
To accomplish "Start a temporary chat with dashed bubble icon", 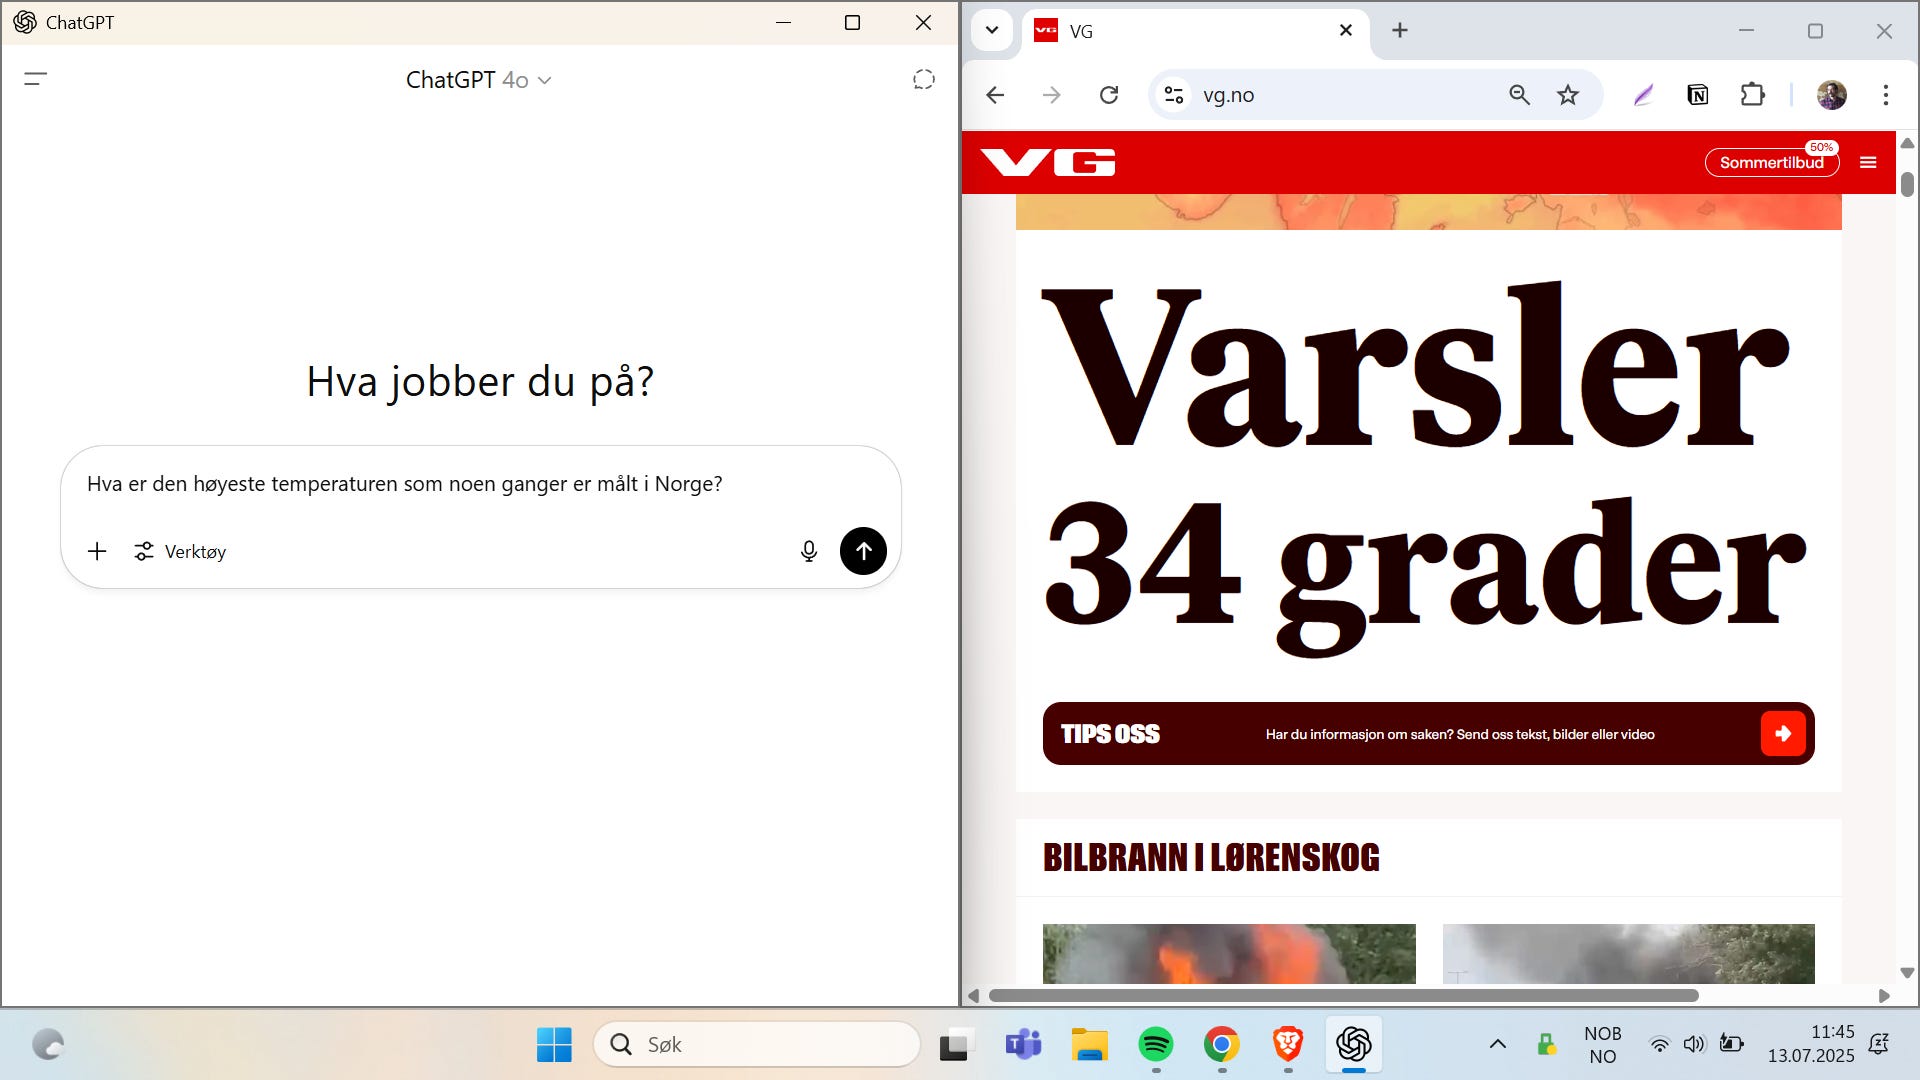I will point(923,80).
